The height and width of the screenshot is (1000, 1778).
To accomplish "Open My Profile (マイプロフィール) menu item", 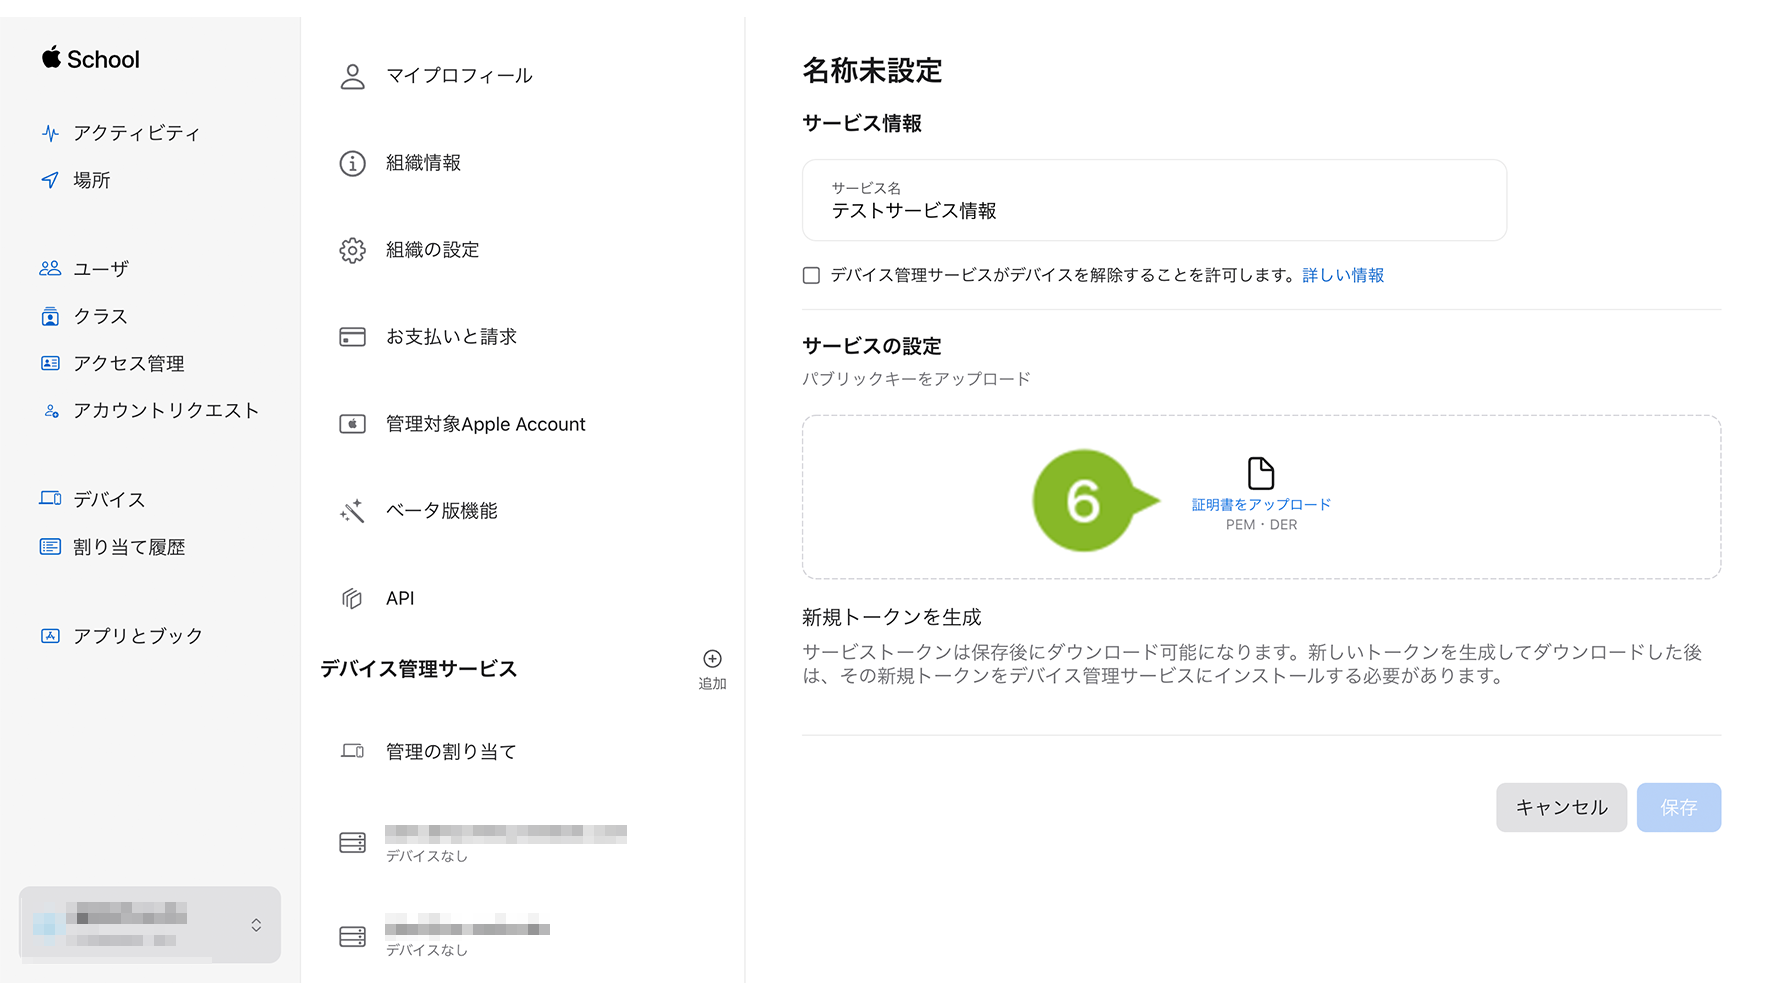I will tap(459, 76).
